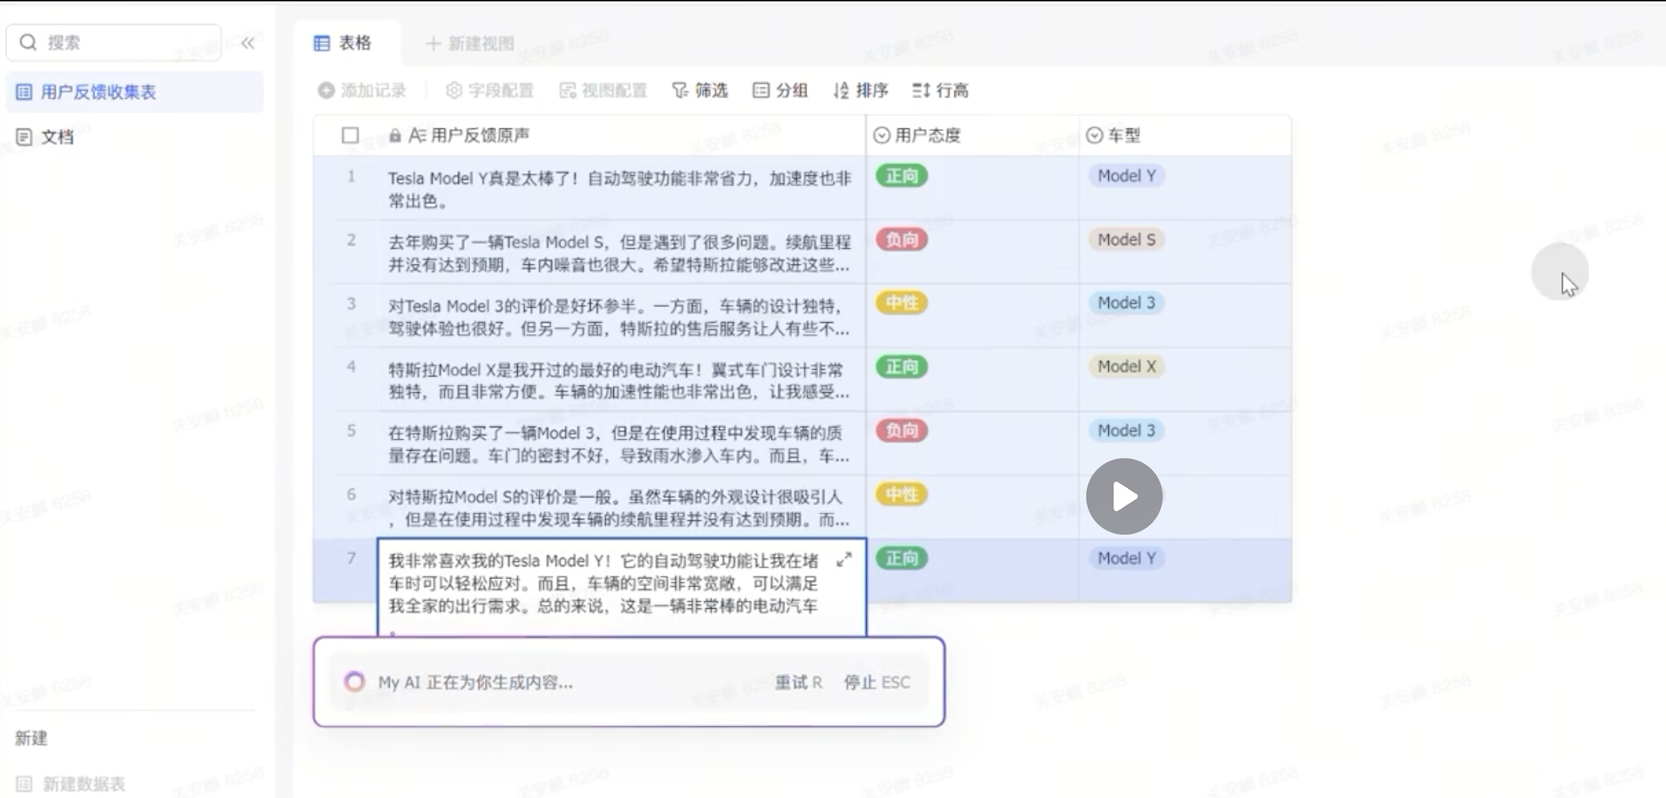The image size is (1666, 798).
Task: Click row 5 负向 tag
Action: [x=902, y=431]
